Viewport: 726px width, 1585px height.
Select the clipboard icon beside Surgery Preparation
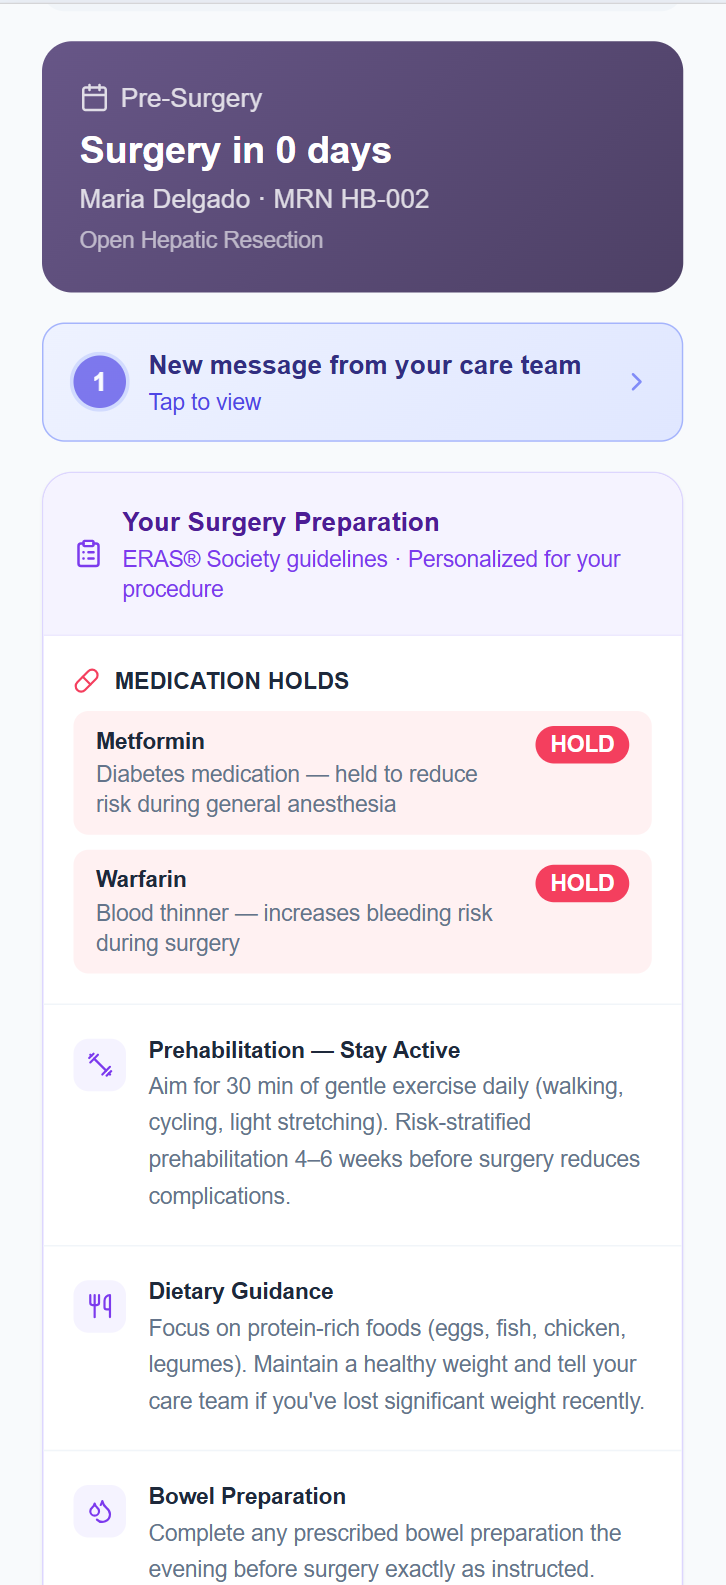click(x=89, y=552)
